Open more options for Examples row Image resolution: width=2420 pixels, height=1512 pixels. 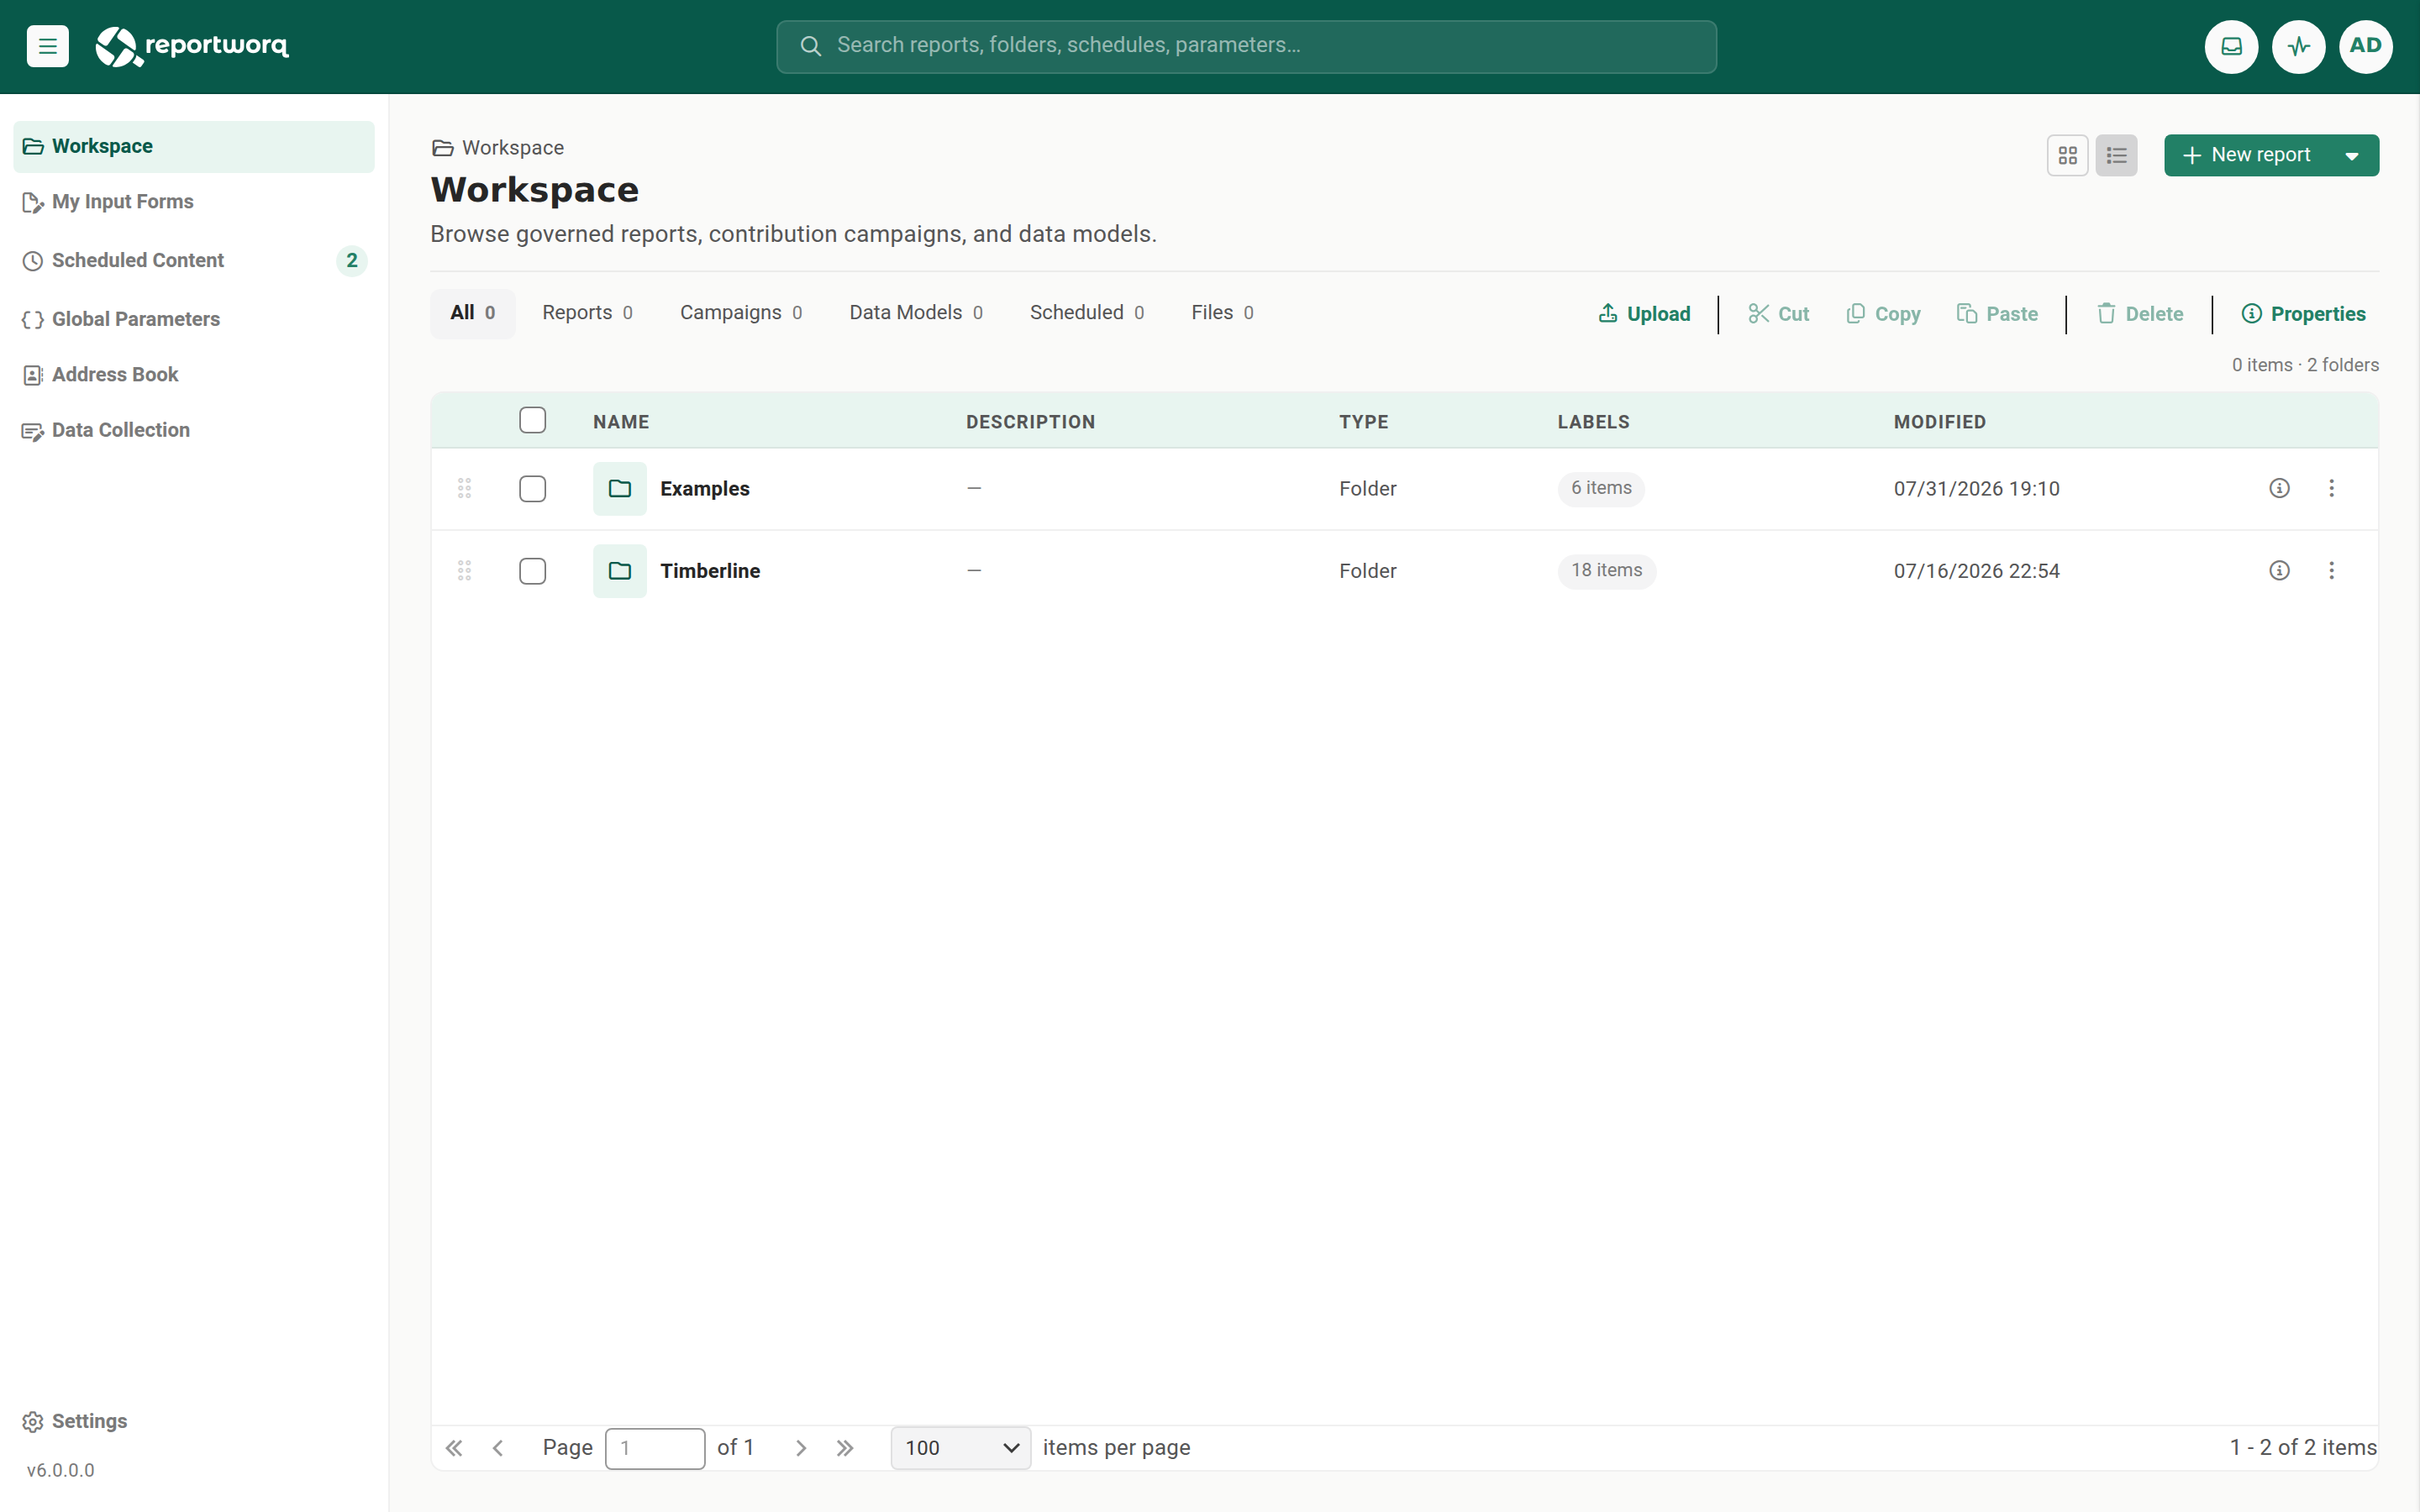coord(2331,488)
